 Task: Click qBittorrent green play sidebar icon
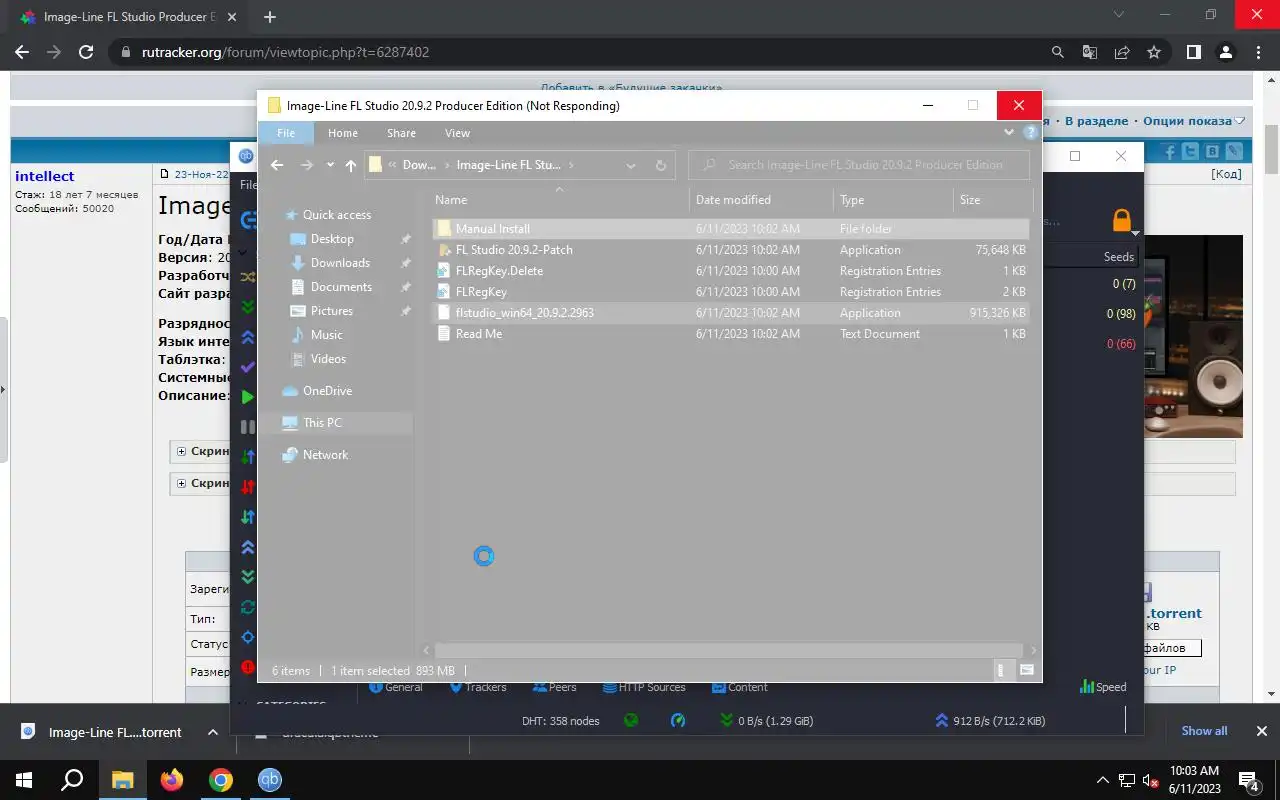coord(247,397)
